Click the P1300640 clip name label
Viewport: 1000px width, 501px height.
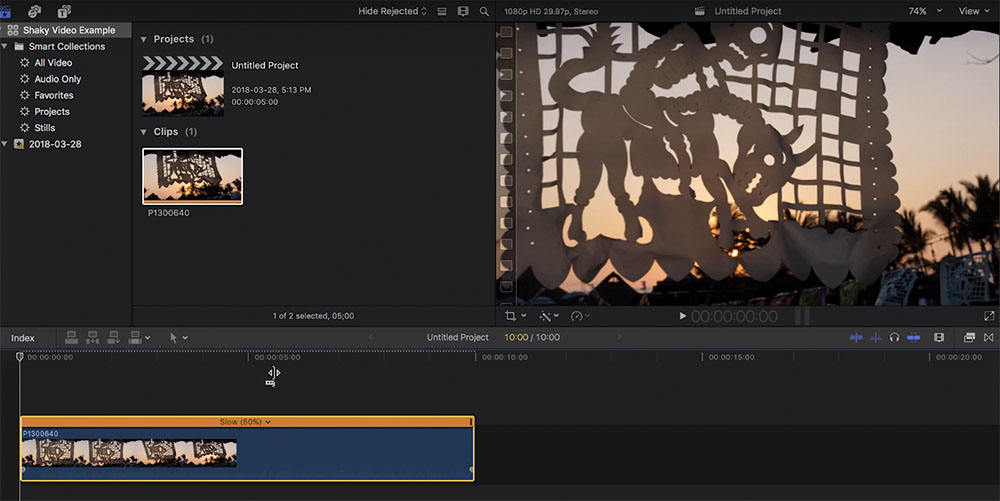pos(168,213)
